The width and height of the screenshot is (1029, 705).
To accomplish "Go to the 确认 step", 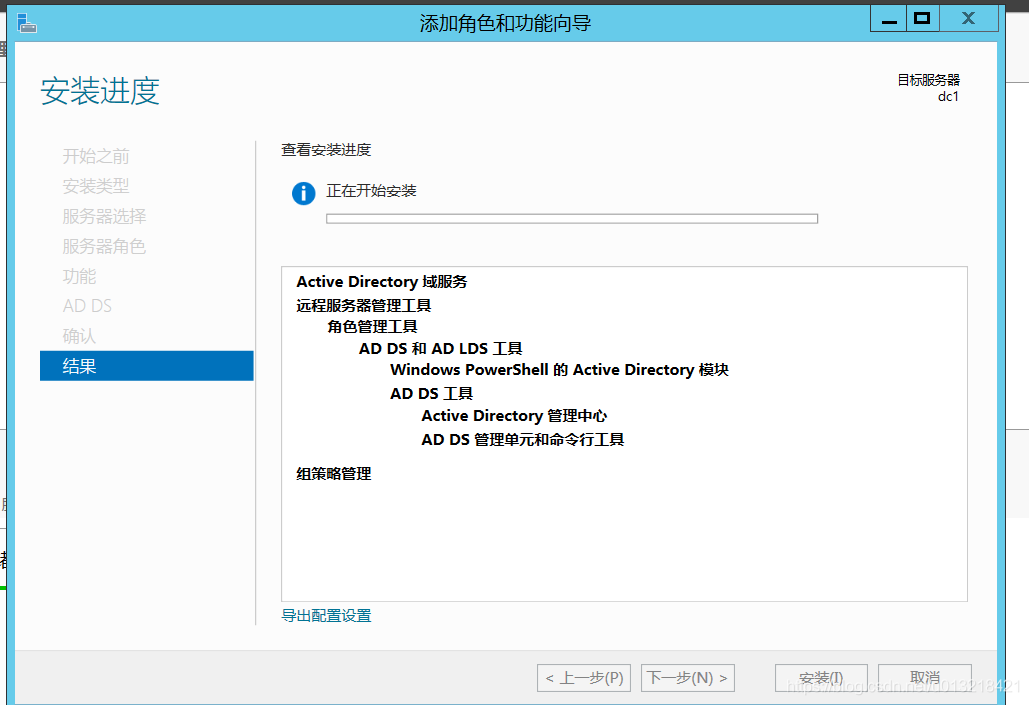I will [x=79, y=336].
